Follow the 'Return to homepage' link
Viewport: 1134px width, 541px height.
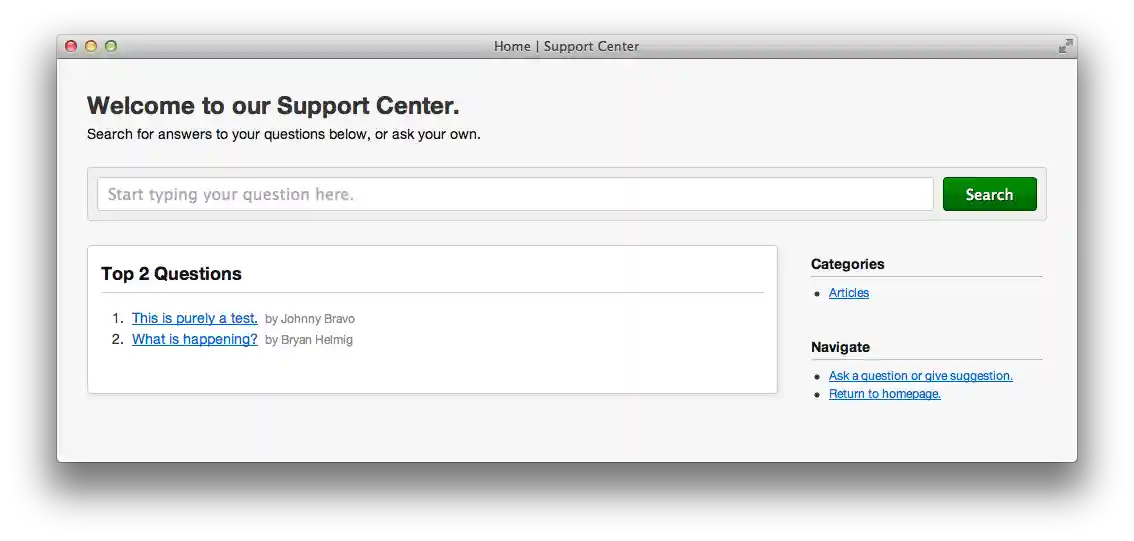884,394
